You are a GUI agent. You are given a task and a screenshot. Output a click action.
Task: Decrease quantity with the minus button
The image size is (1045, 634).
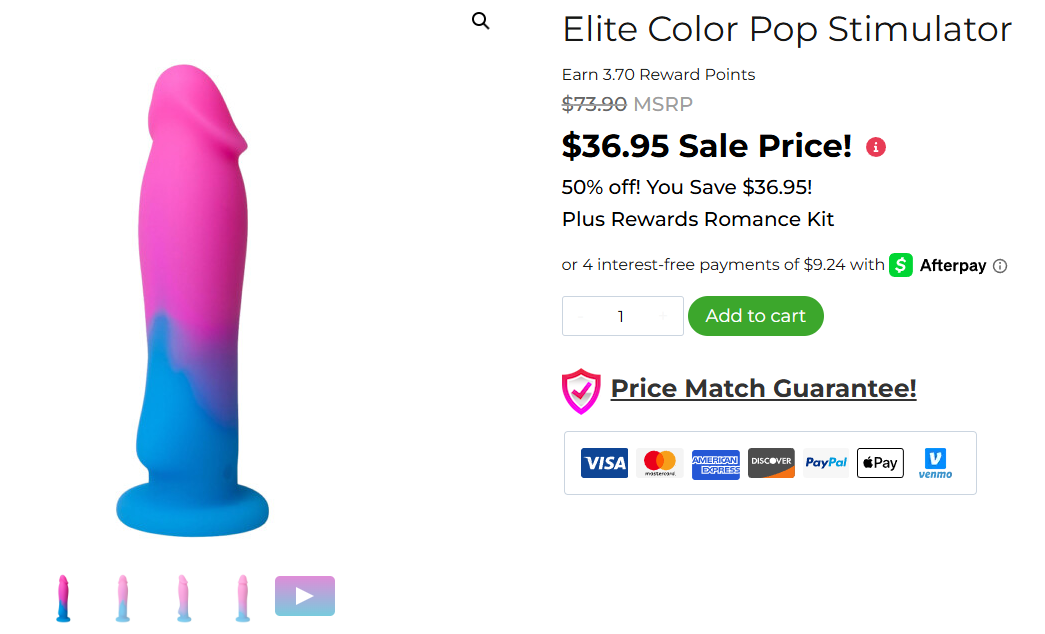click(579, 316)
